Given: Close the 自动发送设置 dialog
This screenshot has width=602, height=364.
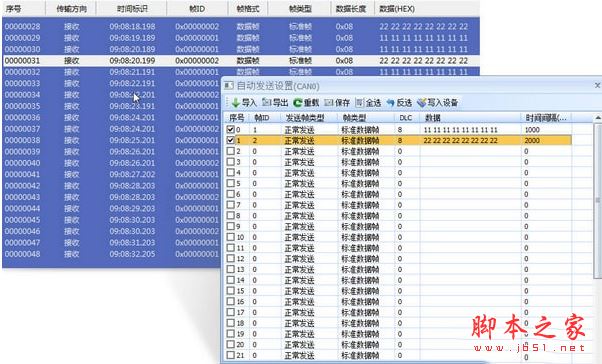Looking at the screenshot, I should [597, 85].
